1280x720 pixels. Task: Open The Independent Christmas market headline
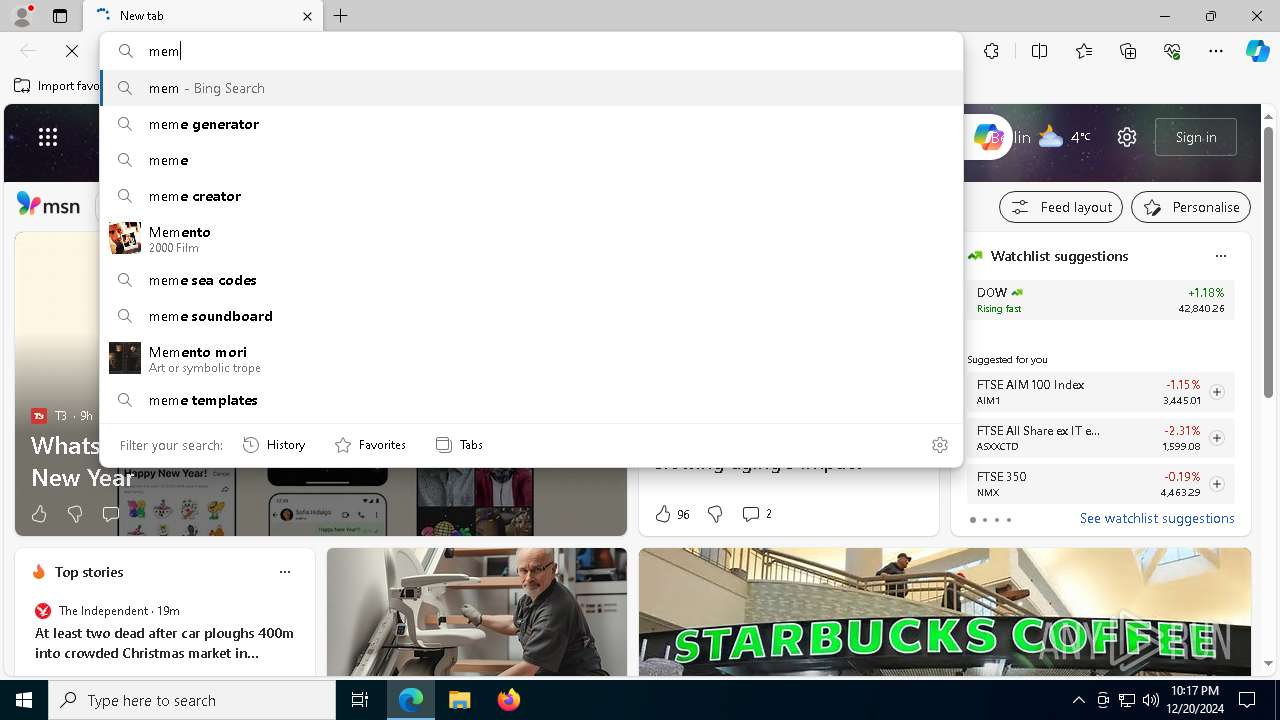point(164,643)
